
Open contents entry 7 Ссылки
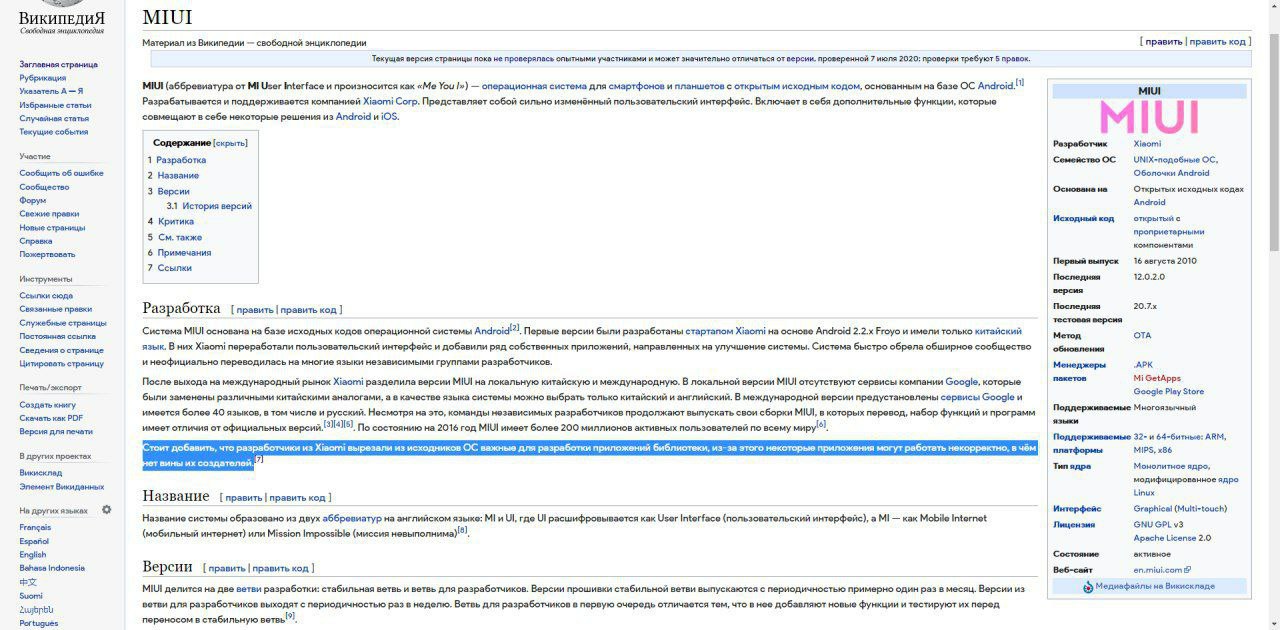click(x=174, y=268)
